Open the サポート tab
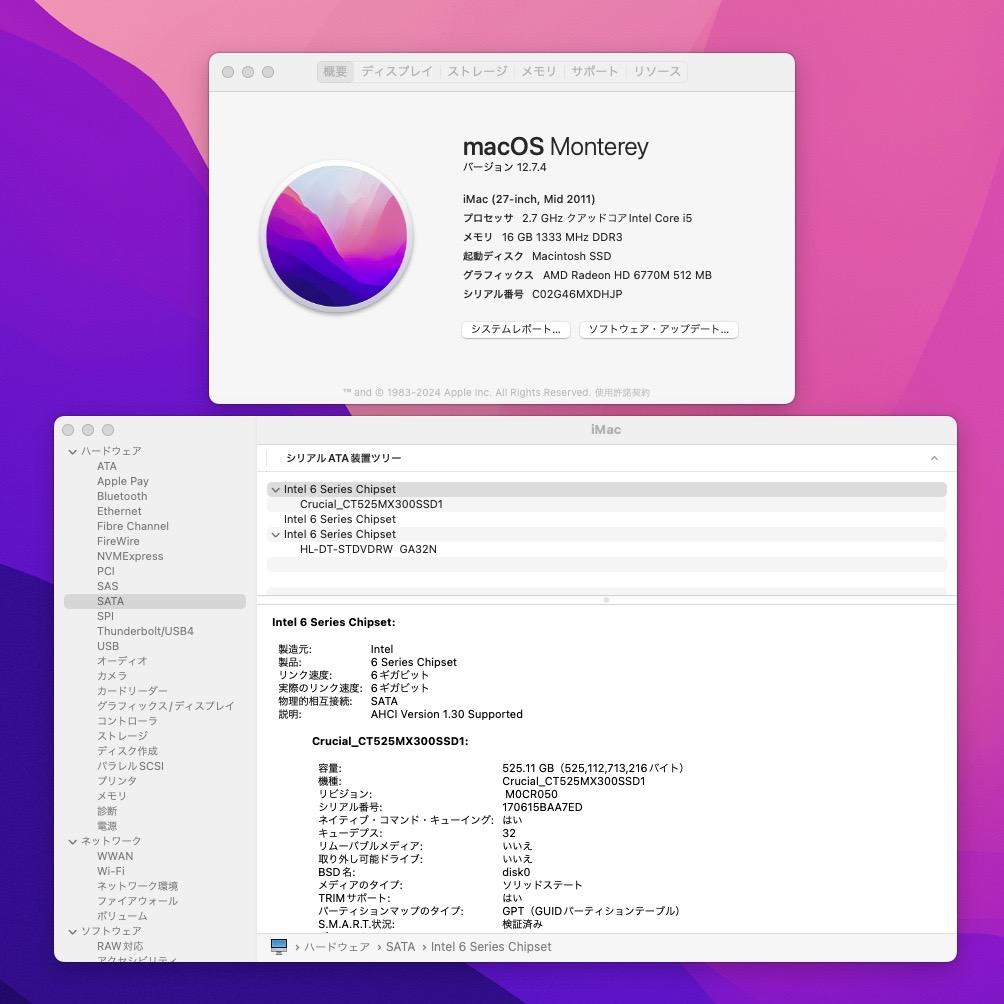The width and height of the screenshot is (1004, 1004). pos(593,71)
